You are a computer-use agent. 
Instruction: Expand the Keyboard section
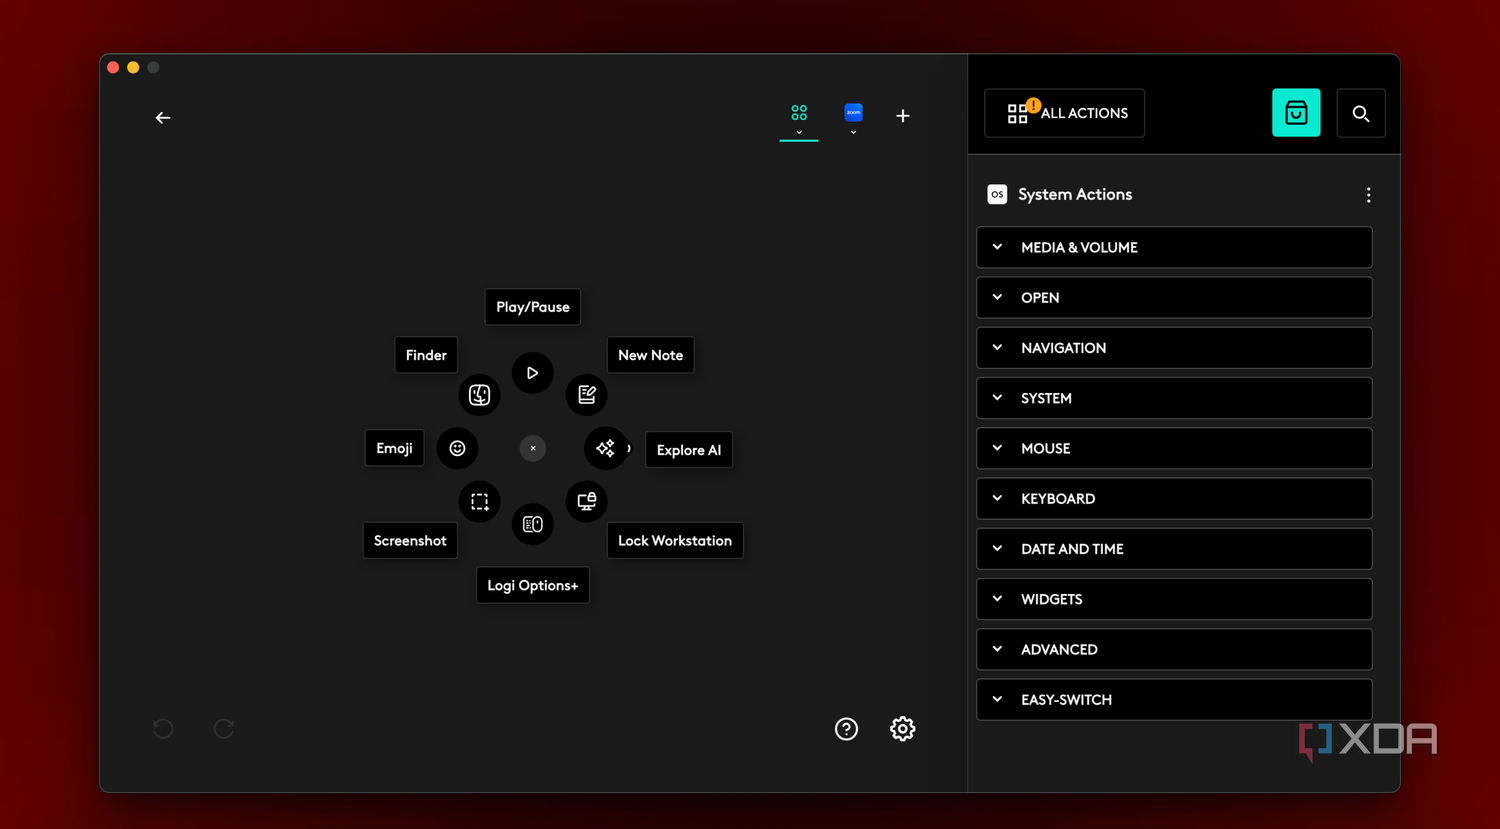pyautogui.click(x=1174, y=499)
